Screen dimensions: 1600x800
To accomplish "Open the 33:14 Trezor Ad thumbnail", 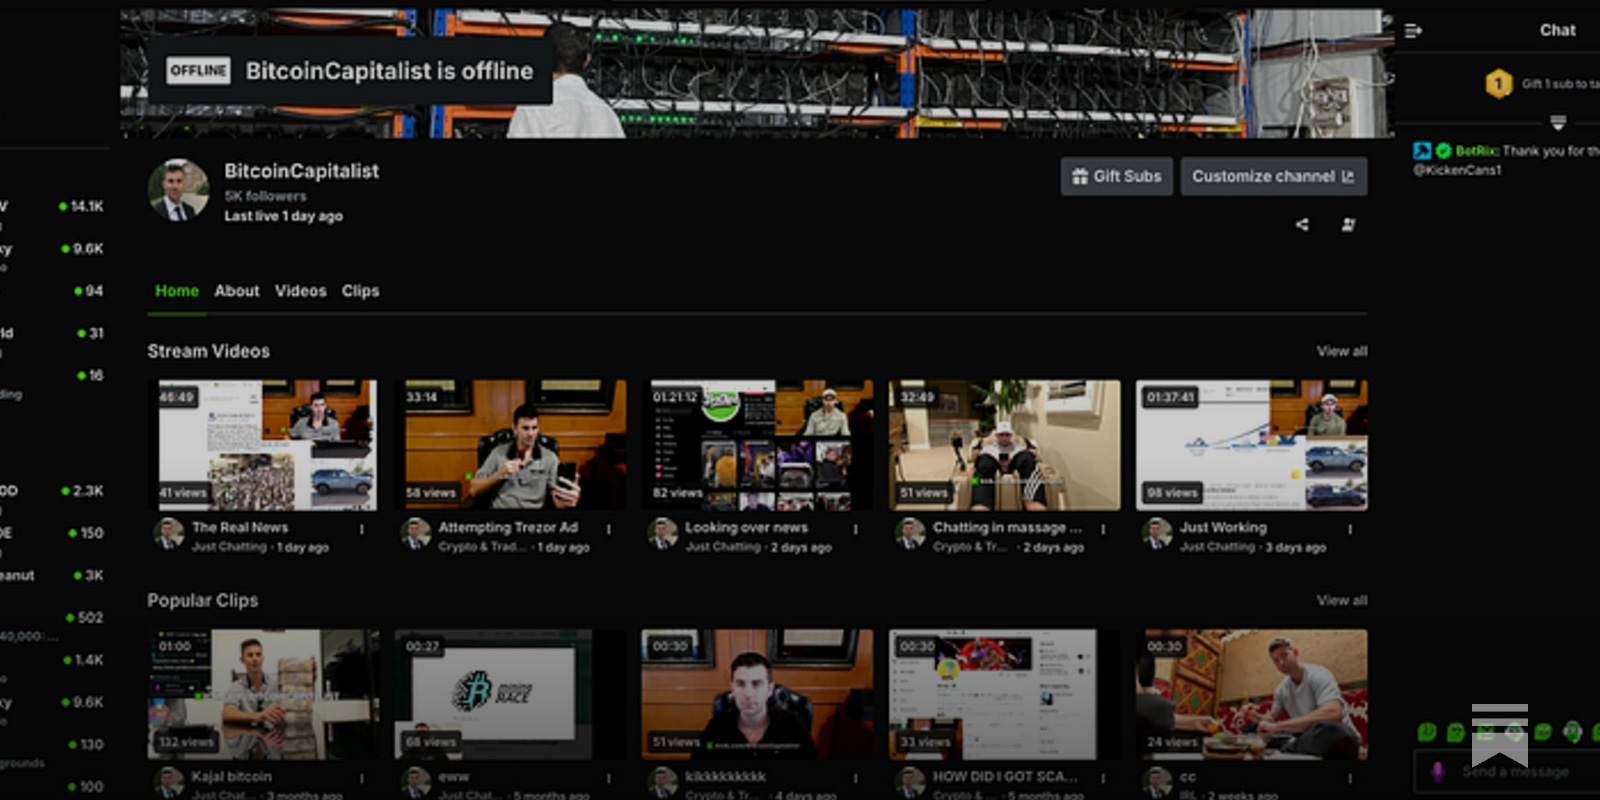I will (x=510, y=445).
